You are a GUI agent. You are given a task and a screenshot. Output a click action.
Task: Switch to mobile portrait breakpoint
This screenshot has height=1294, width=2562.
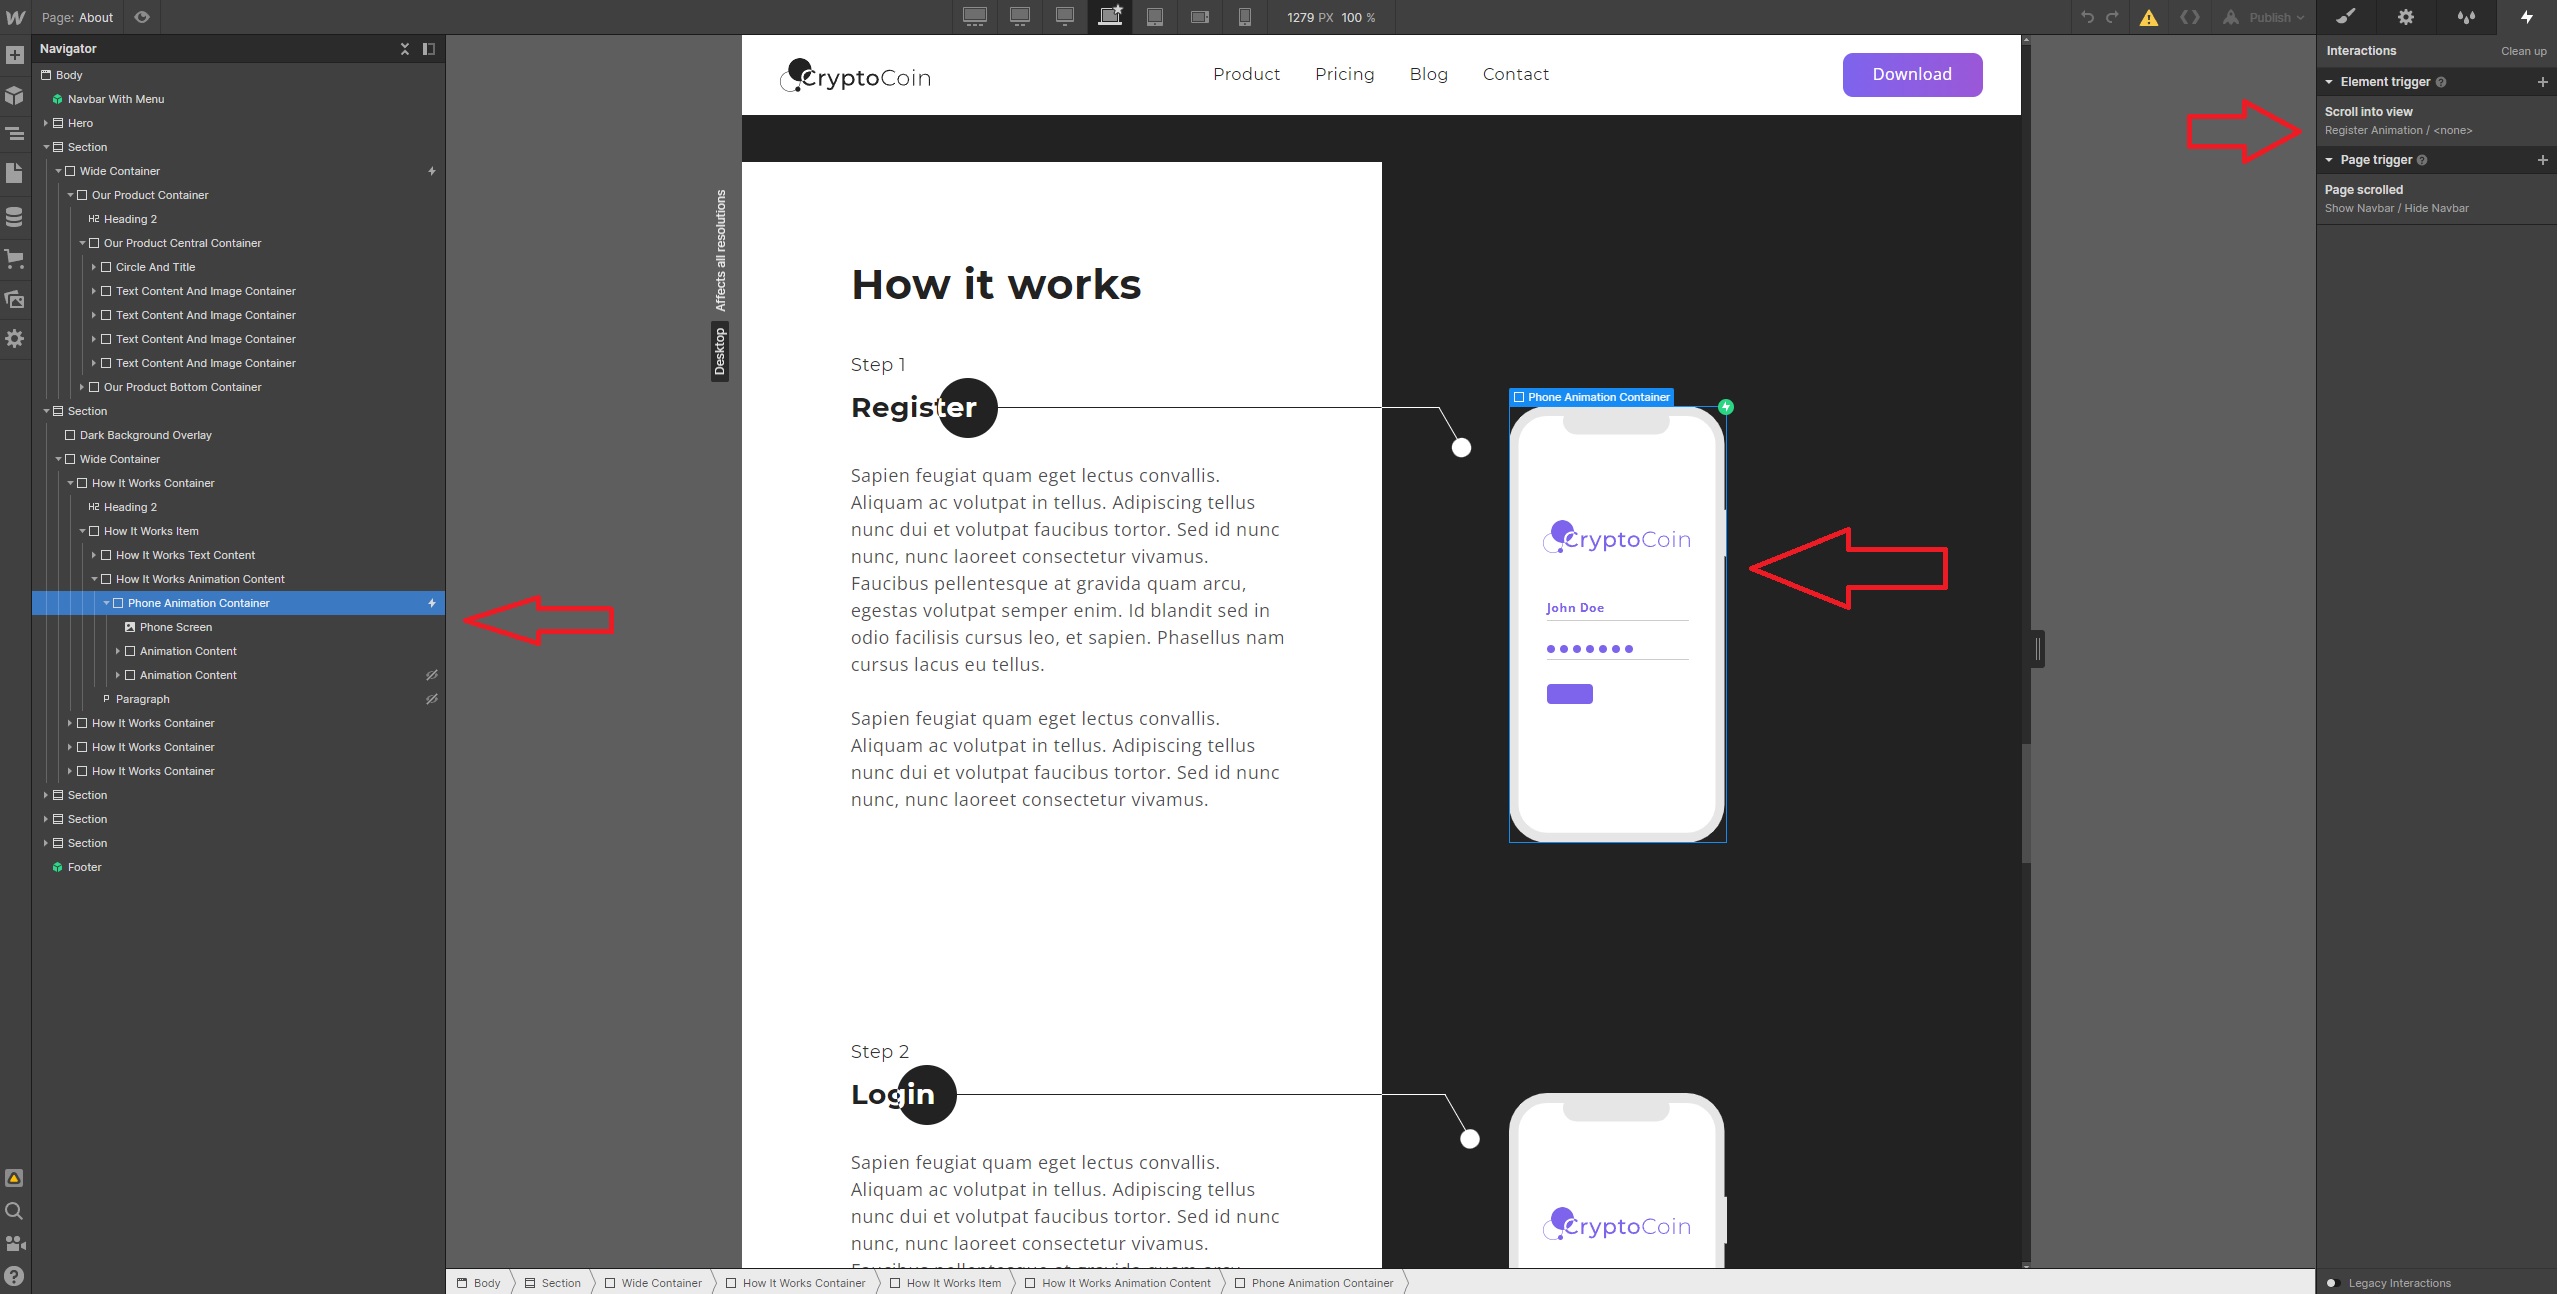tap(1245, 17)
